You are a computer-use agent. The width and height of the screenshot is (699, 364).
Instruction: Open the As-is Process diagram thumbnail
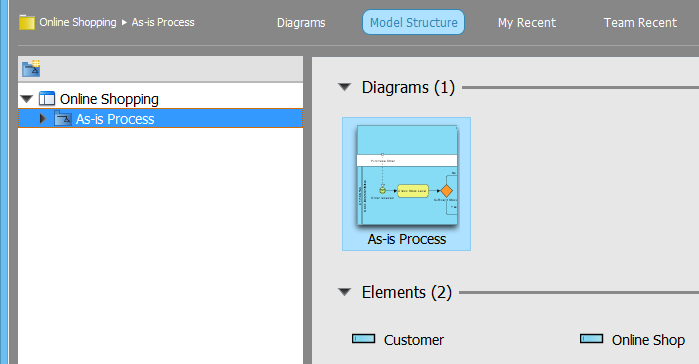407,176
